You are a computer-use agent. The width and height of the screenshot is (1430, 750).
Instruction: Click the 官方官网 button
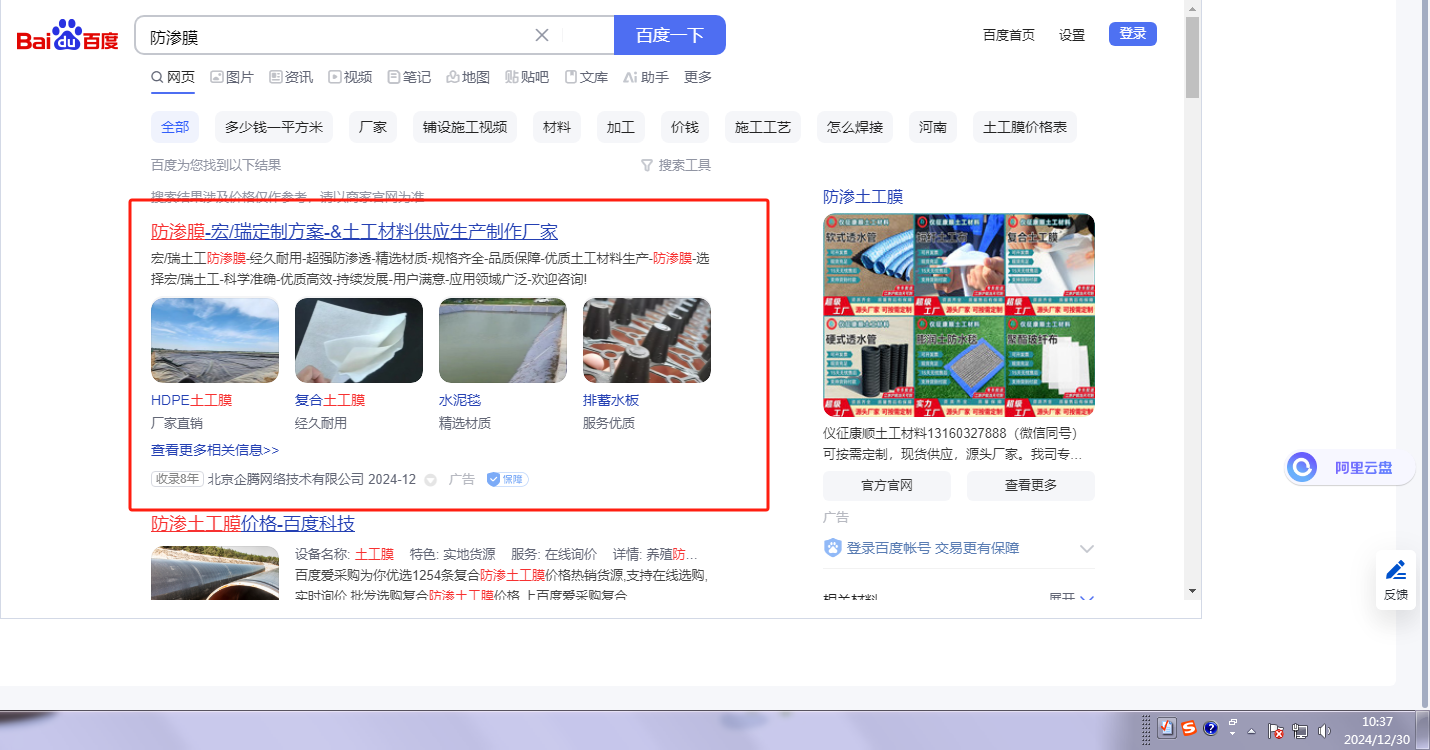(x=887, y=485)
